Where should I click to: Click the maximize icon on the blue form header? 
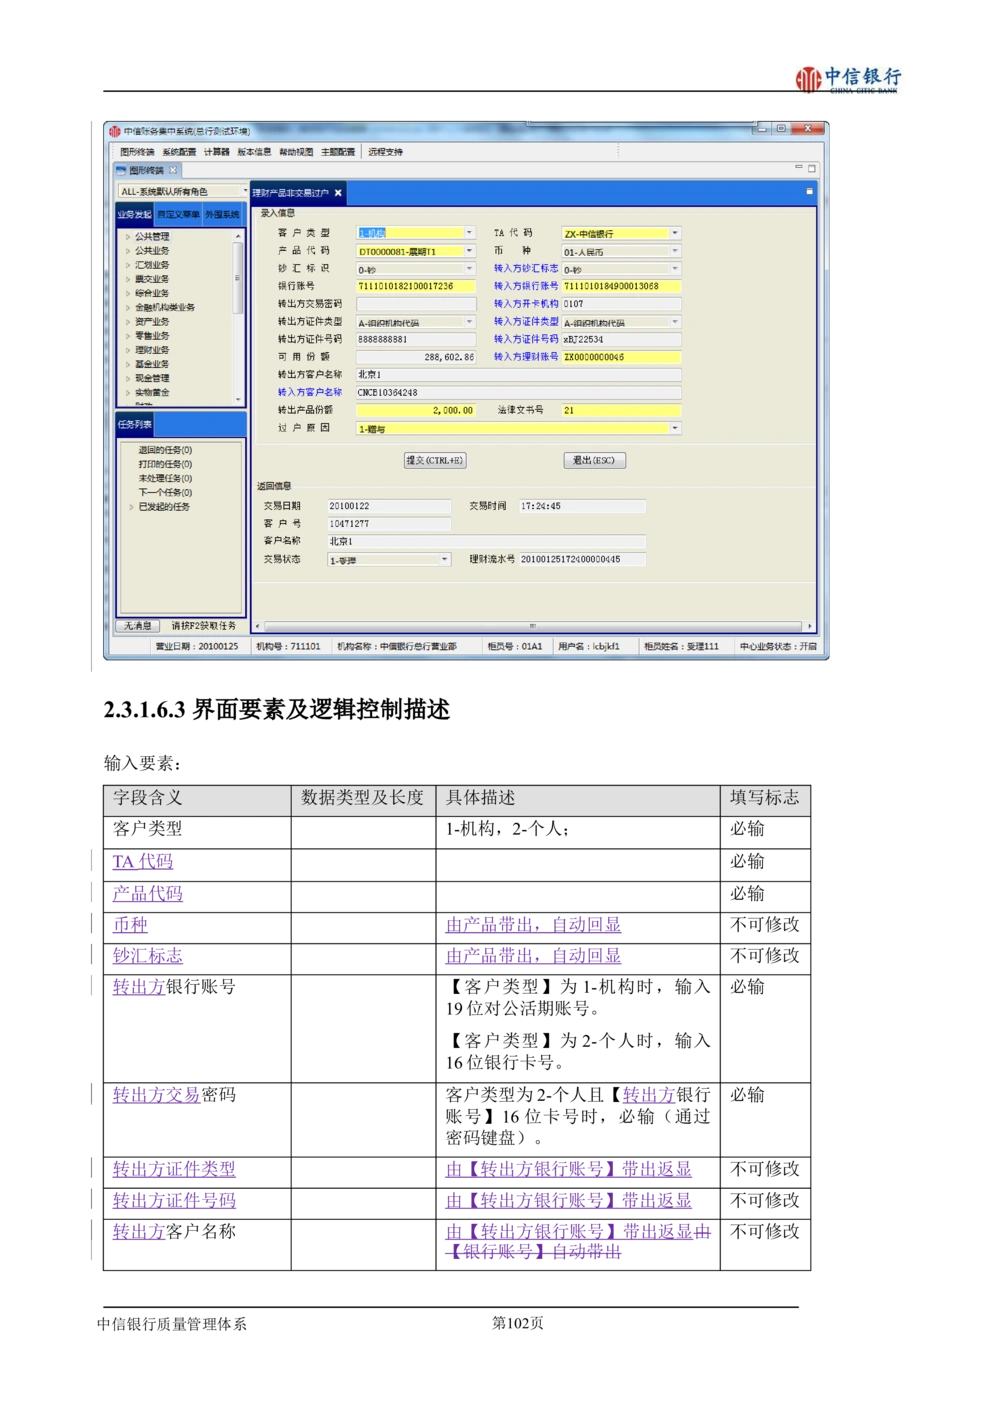pos(809,192)
